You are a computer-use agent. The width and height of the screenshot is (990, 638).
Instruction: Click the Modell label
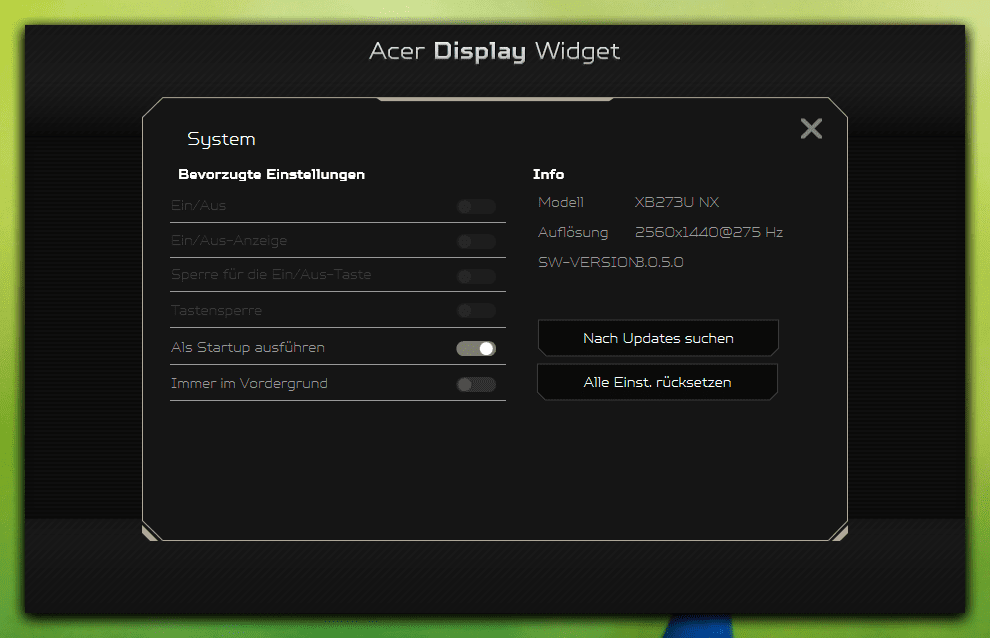click(x=561, y=202)
